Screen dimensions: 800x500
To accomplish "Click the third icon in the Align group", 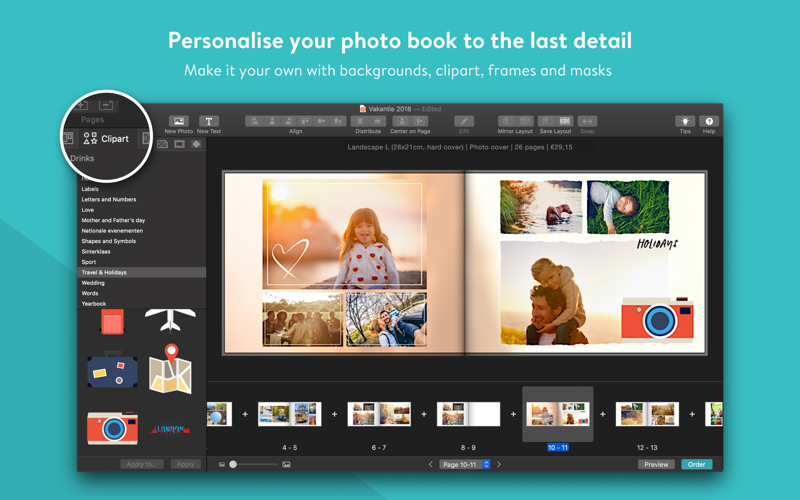I will [x=288, y=121].
